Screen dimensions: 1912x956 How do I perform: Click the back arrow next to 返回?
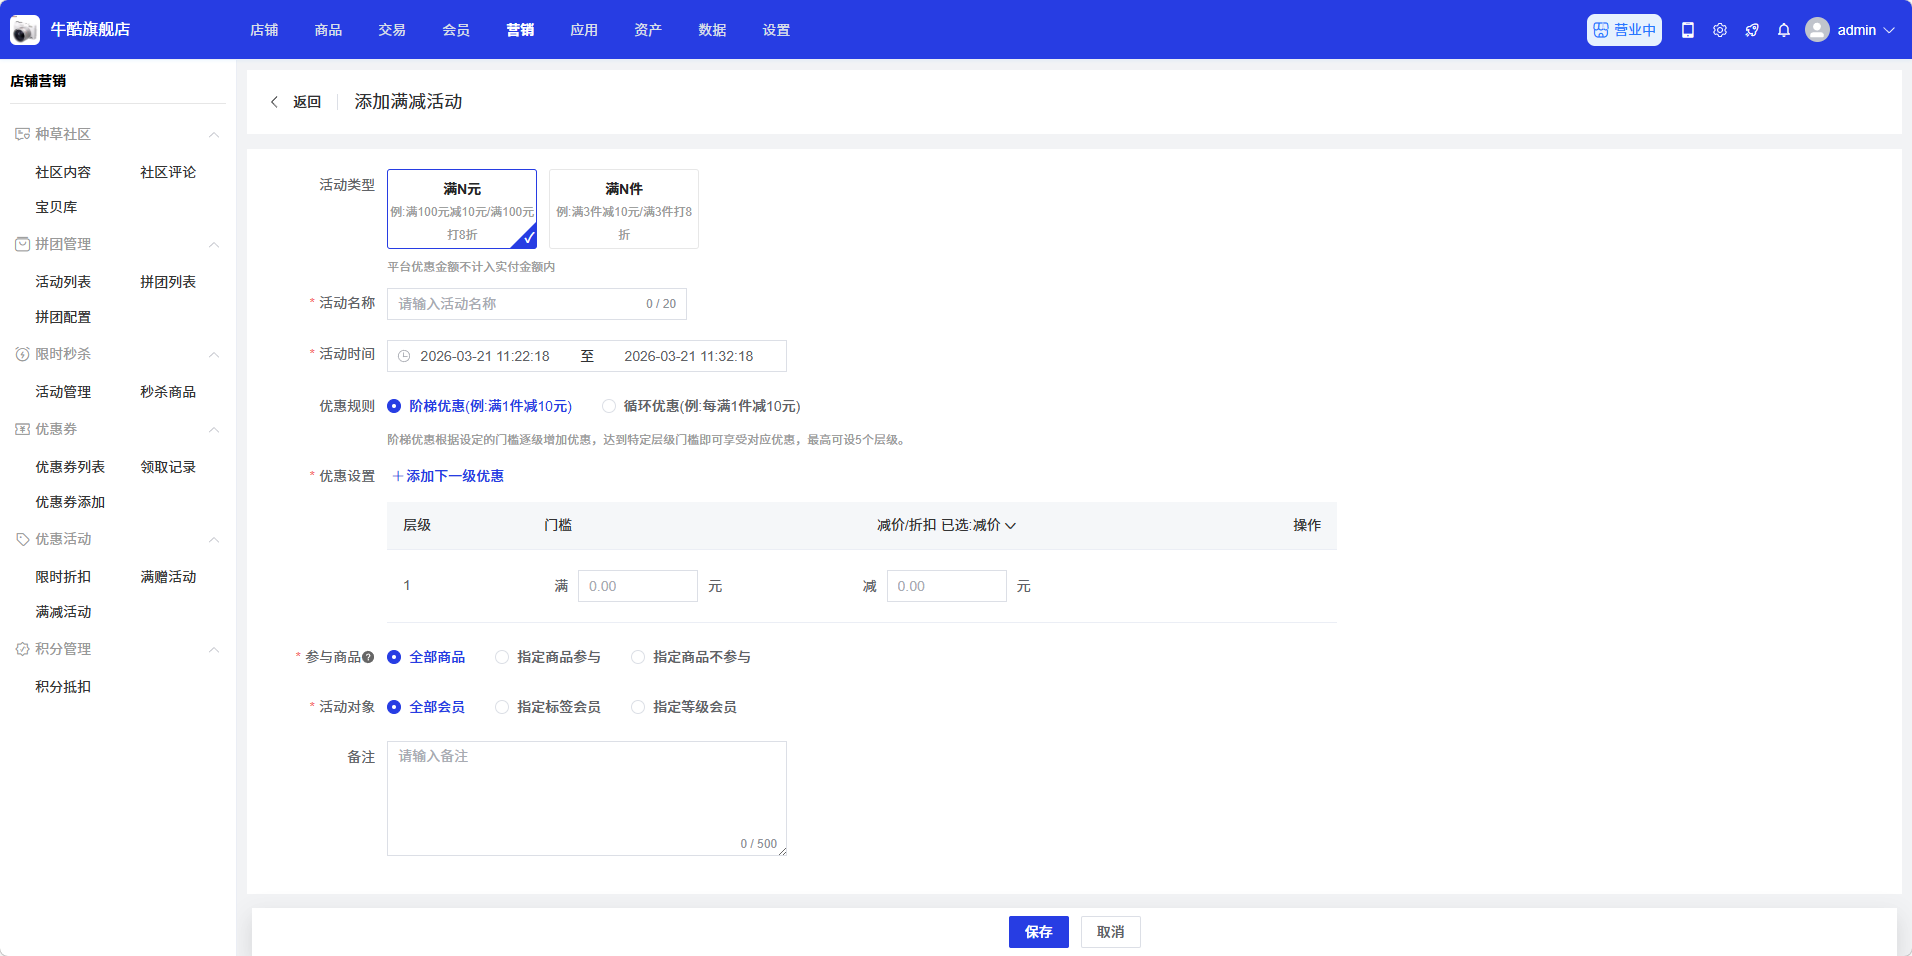(x=274, y=102)
